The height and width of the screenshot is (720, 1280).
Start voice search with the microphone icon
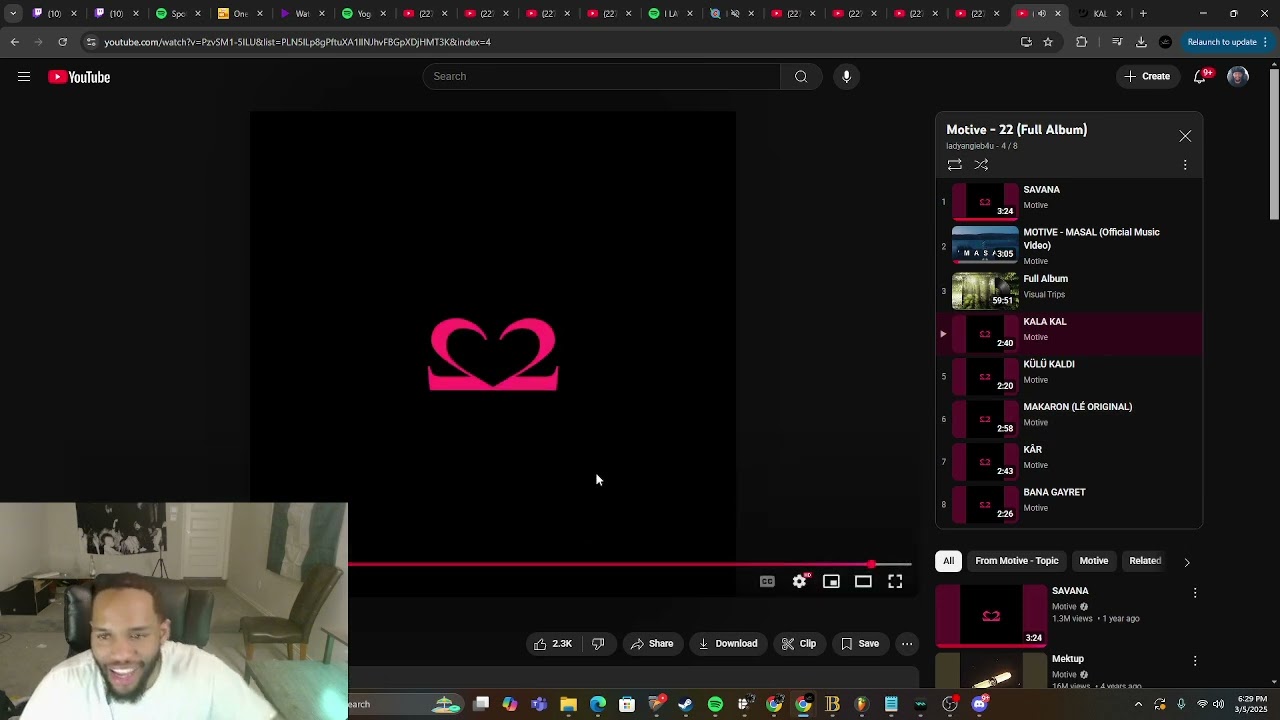(846, 77)
